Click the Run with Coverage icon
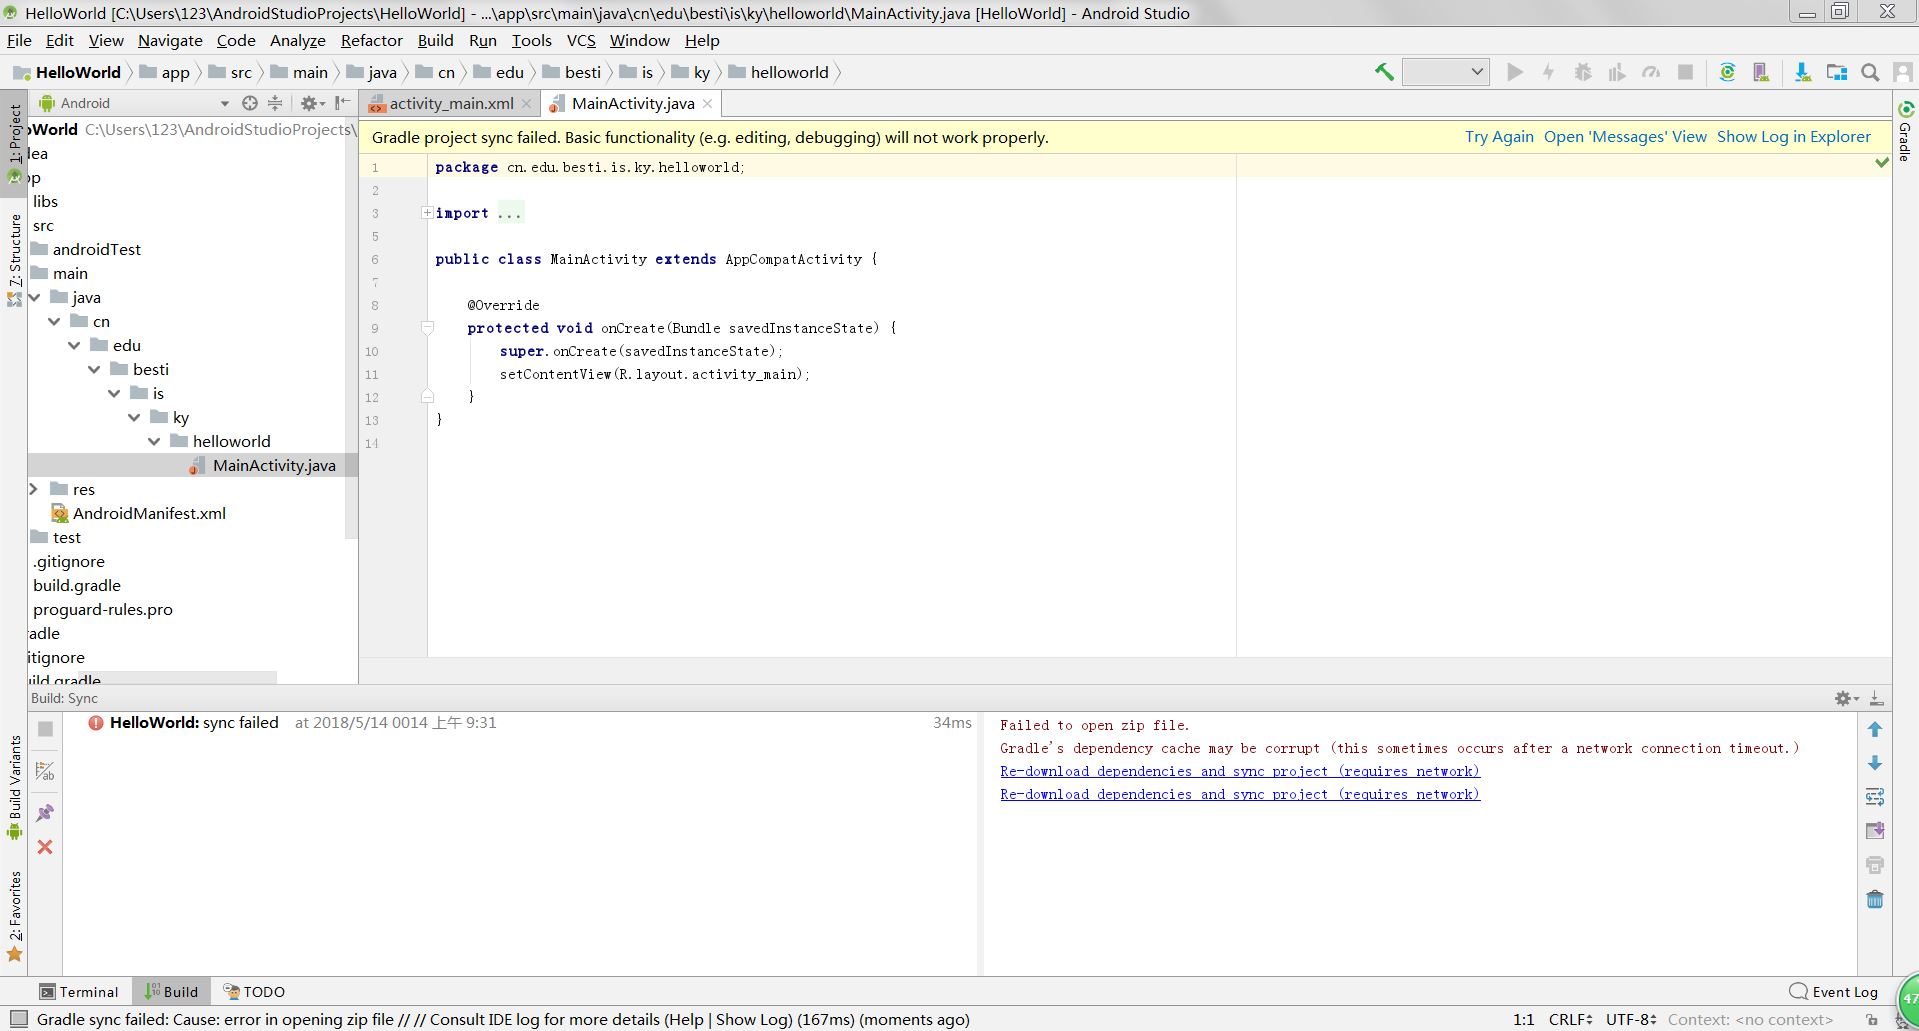 [1617, 72]
